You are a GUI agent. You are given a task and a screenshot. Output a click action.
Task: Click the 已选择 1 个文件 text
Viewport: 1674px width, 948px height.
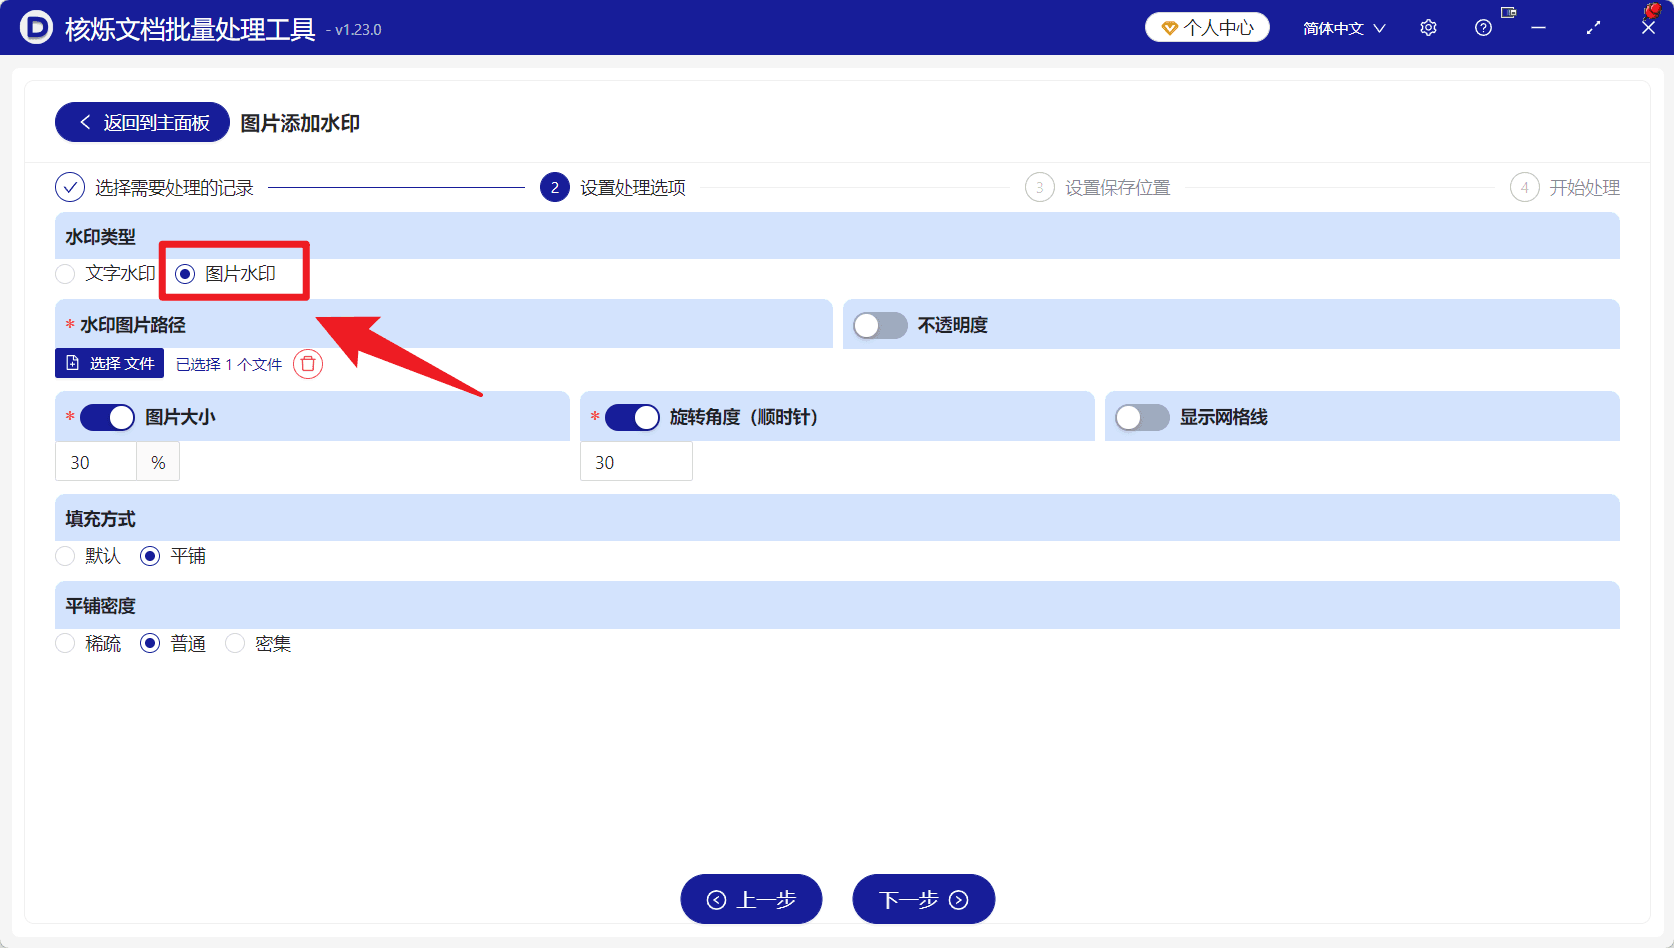[229, 364]
